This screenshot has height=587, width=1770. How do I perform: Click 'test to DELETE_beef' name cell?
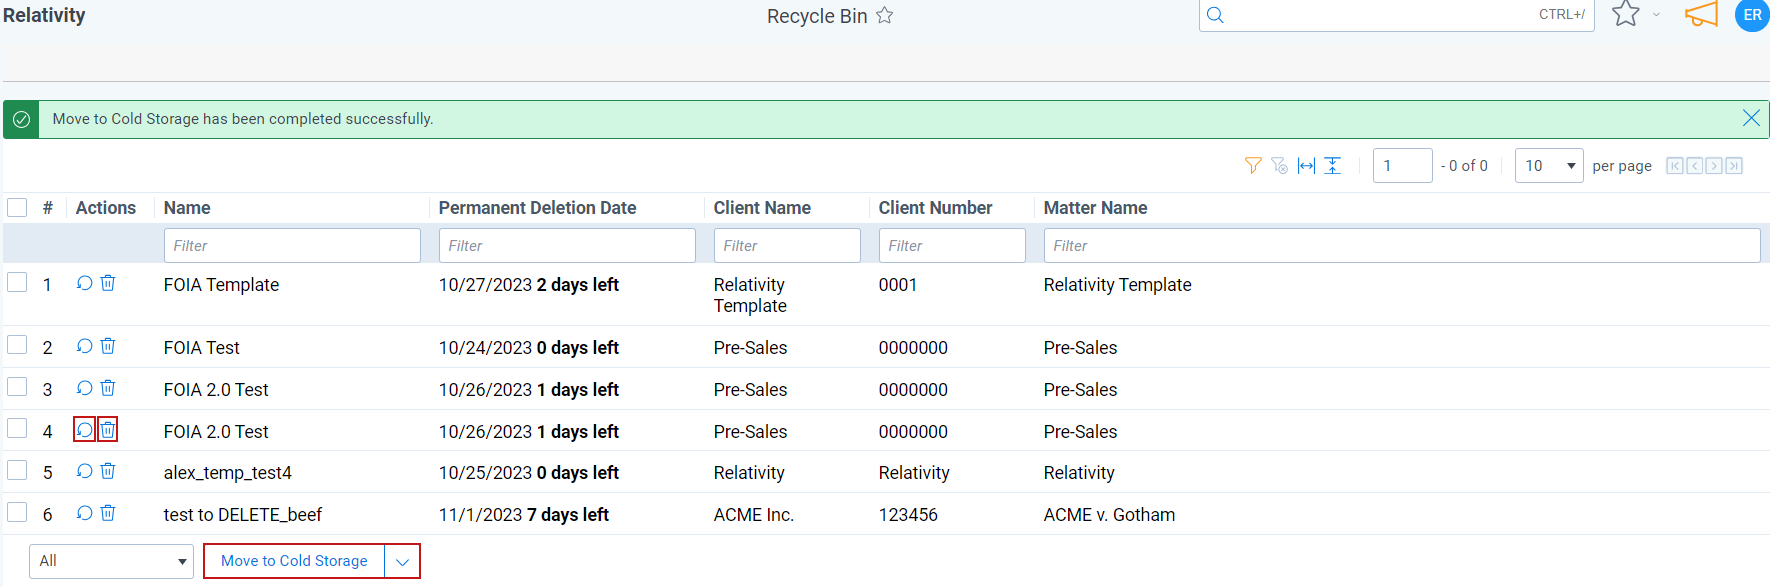pos(243,515)
